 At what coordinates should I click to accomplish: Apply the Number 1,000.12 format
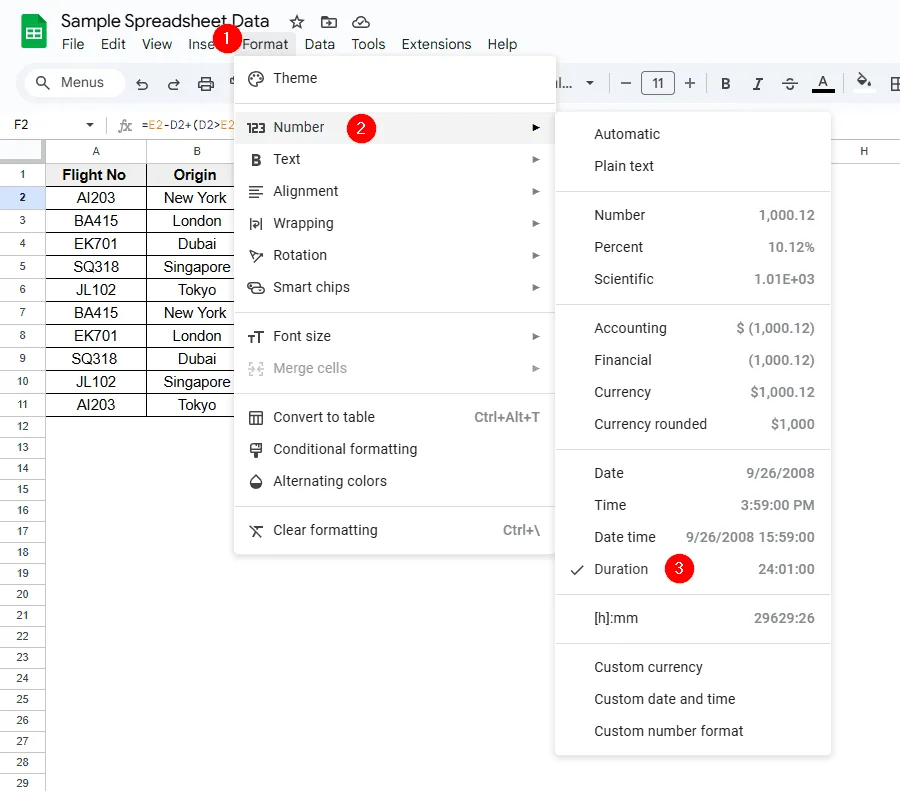point(693,215)
